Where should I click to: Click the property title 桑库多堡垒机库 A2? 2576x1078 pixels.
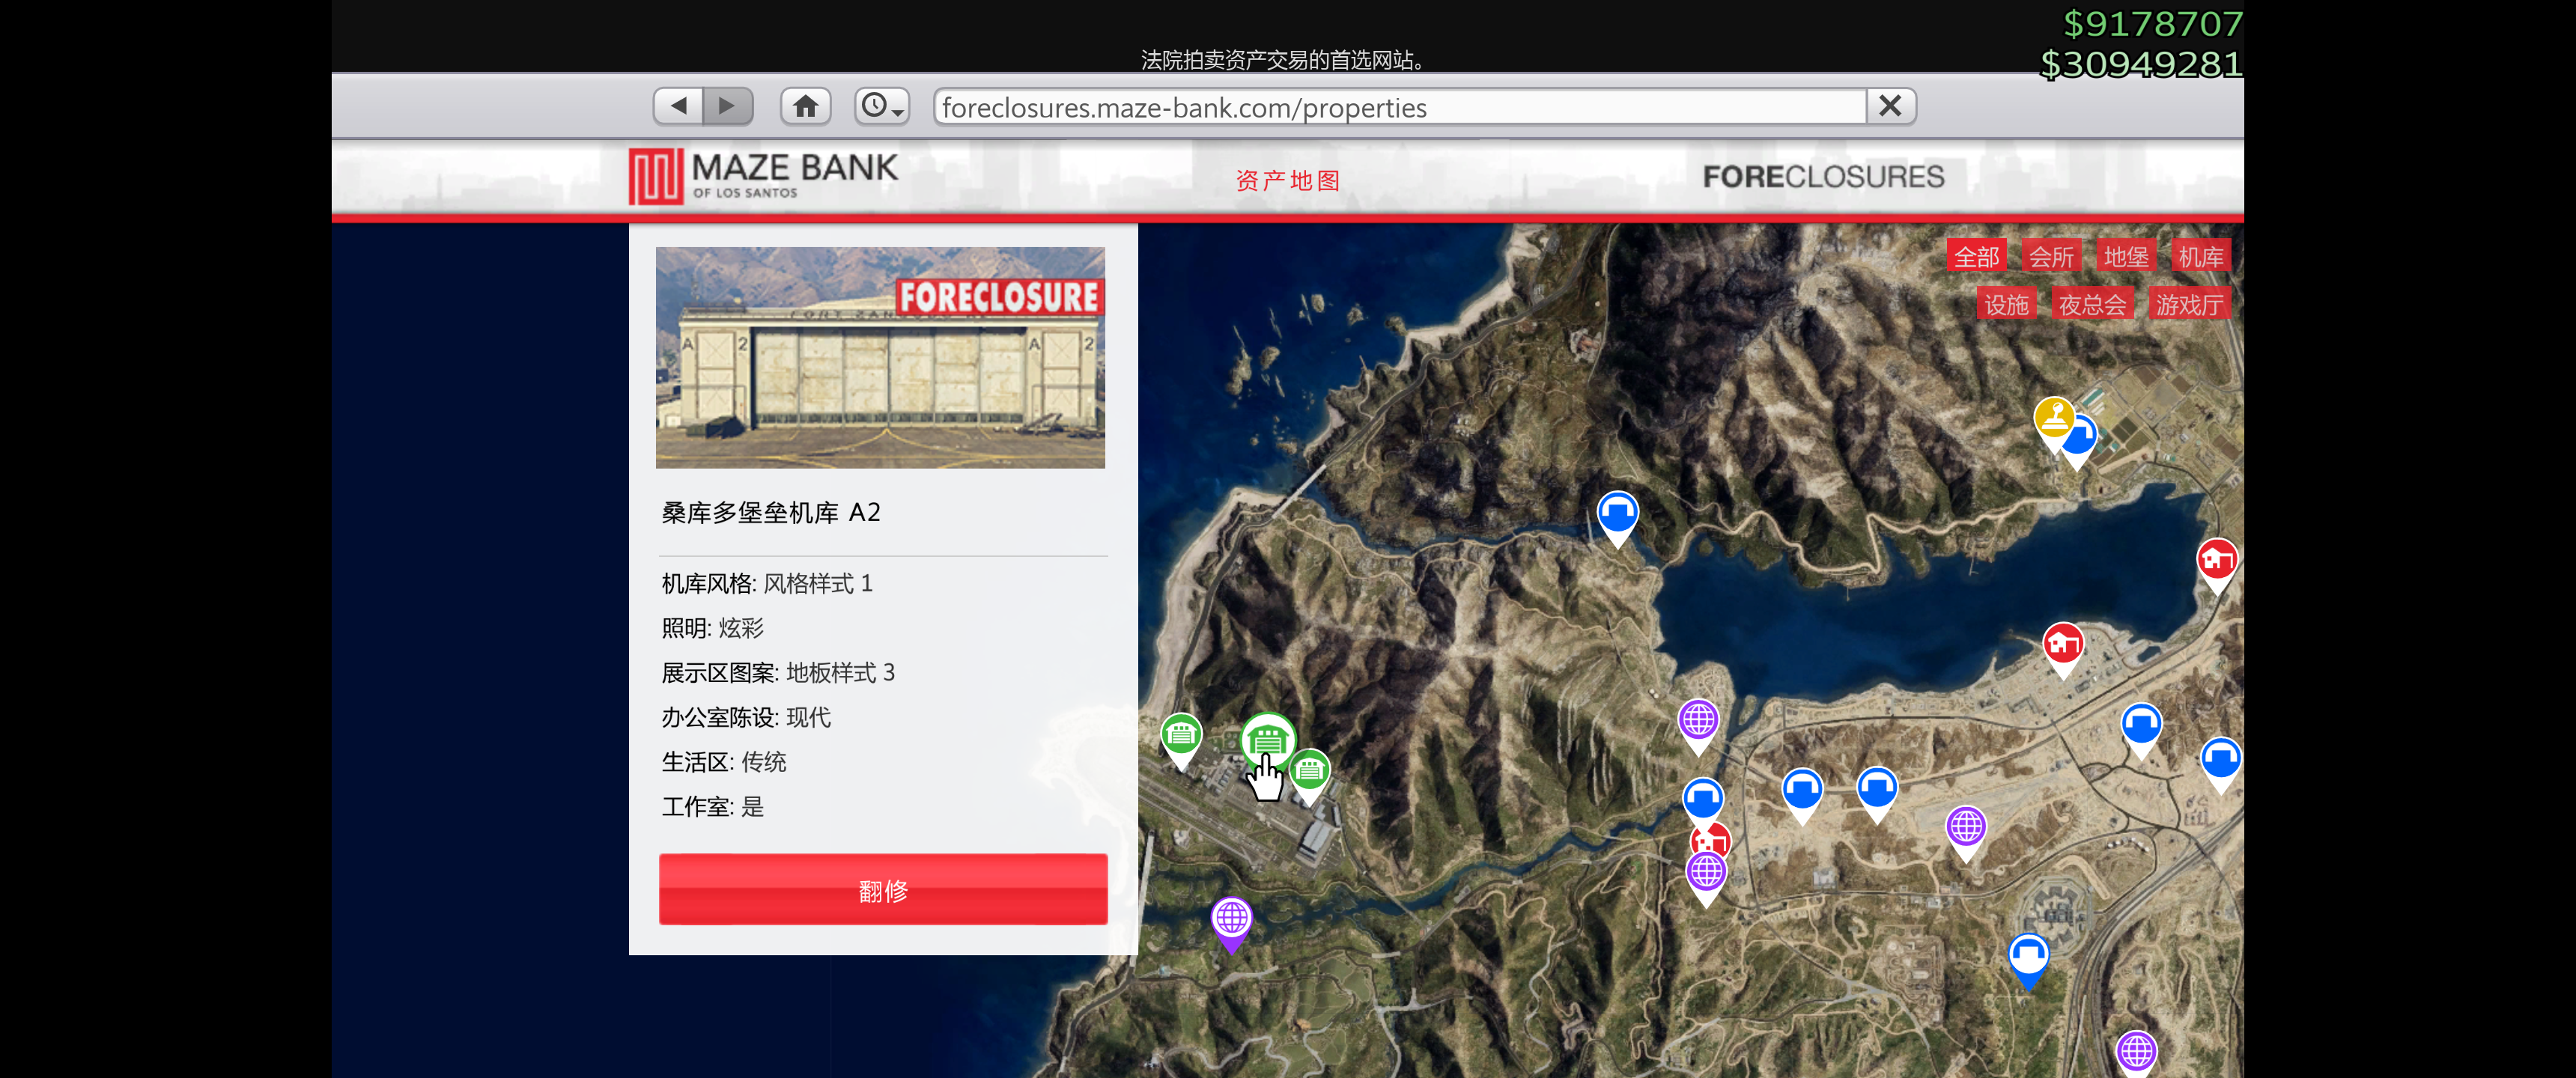click(x=771, y=513)
